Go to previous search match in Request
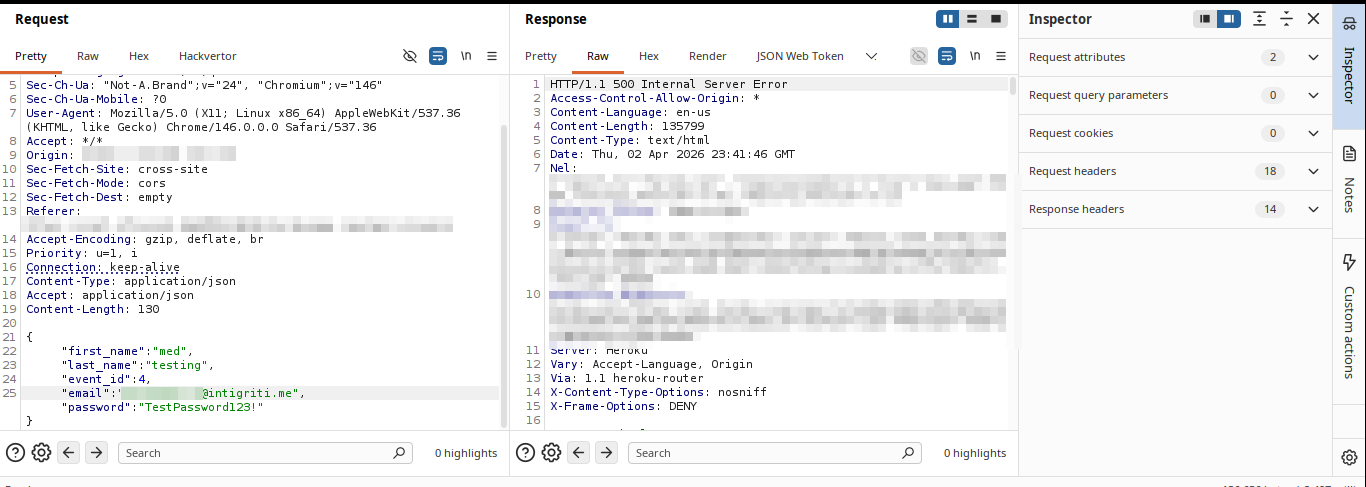Screen dimensions: 1366x487 coord(69,453)
